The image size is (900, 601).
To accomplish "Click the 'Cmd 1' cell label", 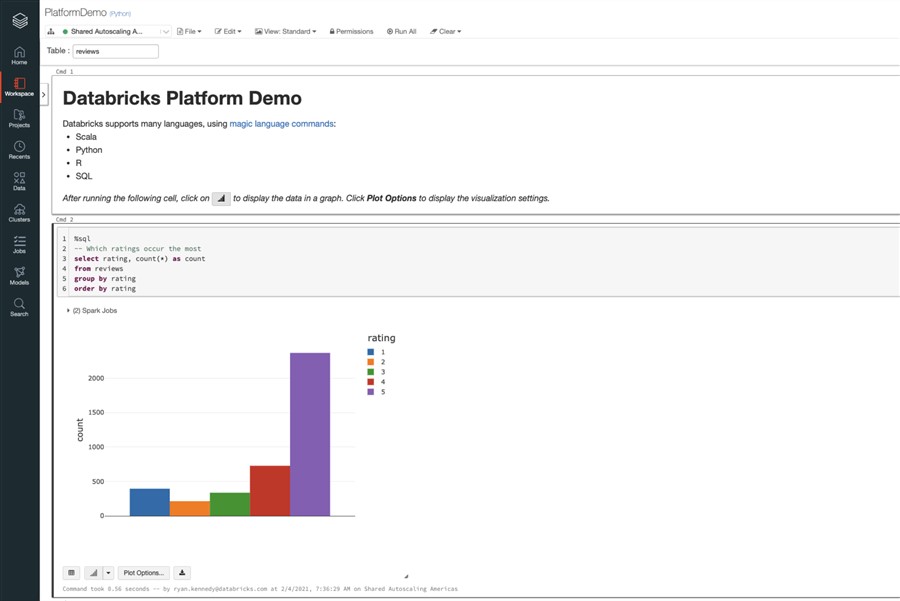I will 64,72.
